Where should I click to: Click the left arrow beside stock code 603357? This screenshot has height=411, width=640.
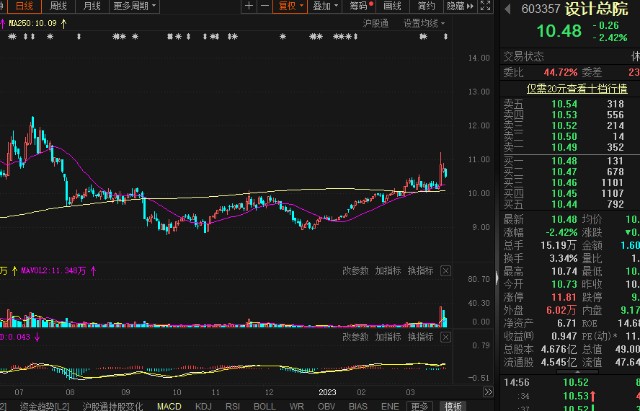click(507, 9)
